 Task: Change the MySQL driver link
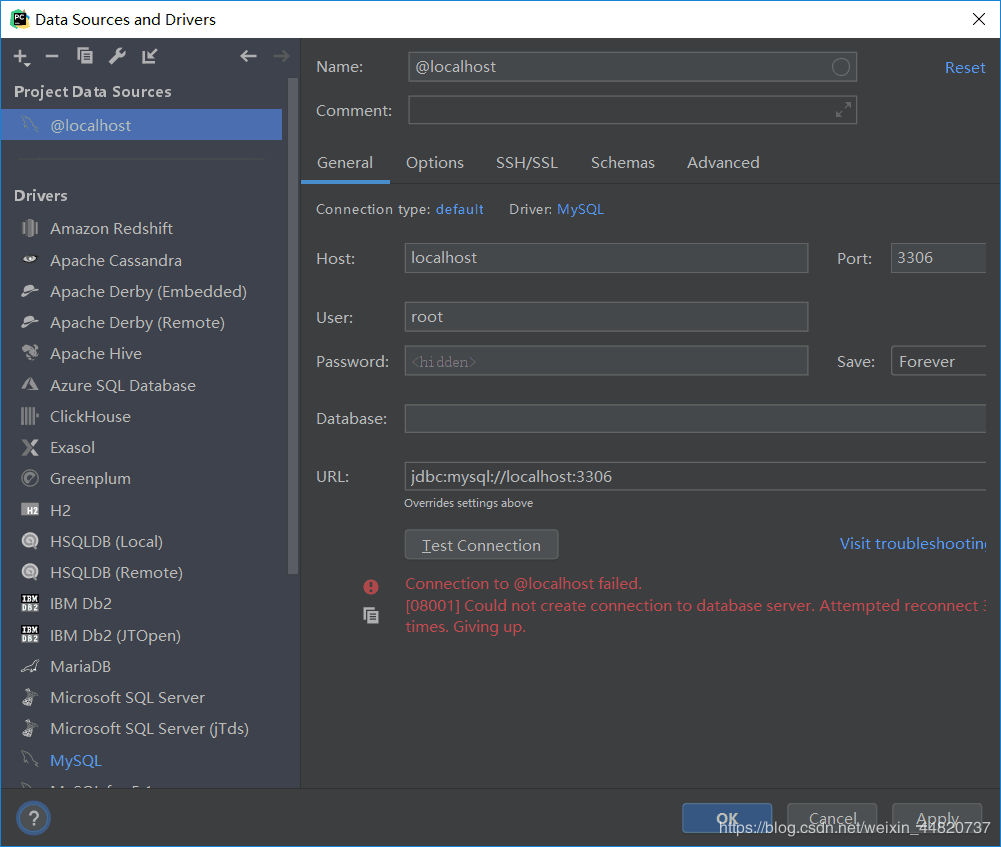point(580,209)
